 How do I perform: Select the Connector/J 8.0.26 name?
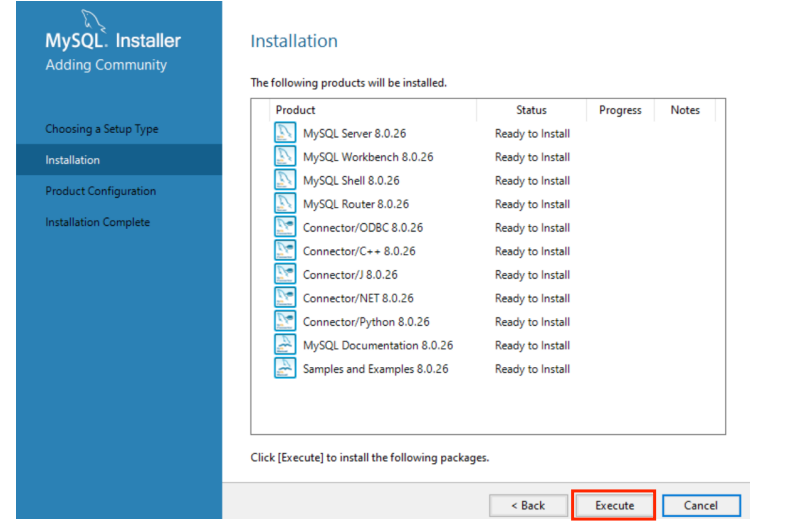click(x=350, y=275)
